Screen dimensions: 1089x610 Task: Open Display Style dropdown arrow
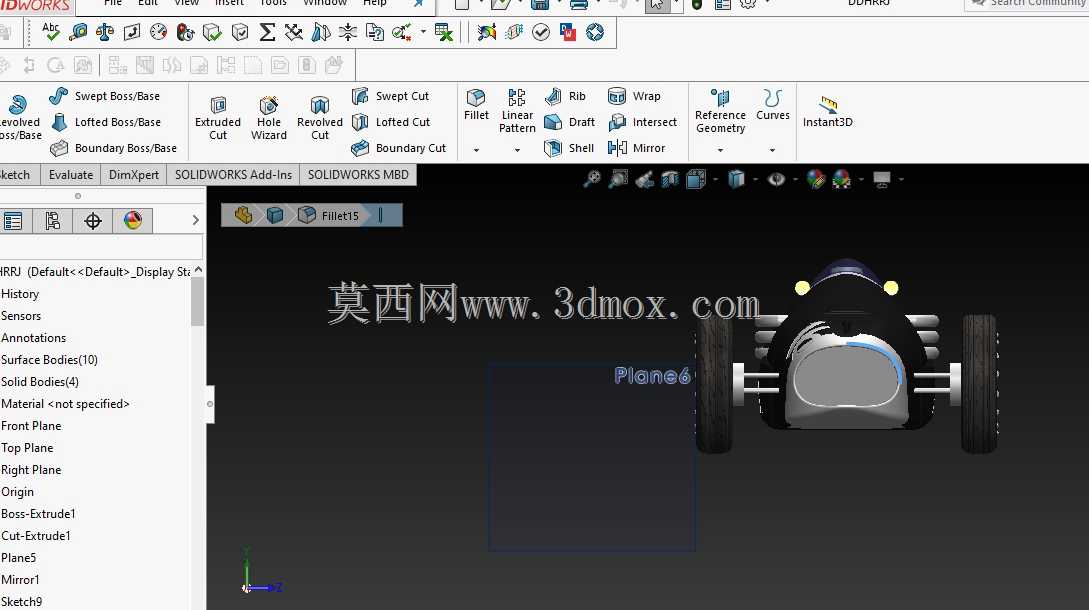point(755,179)
